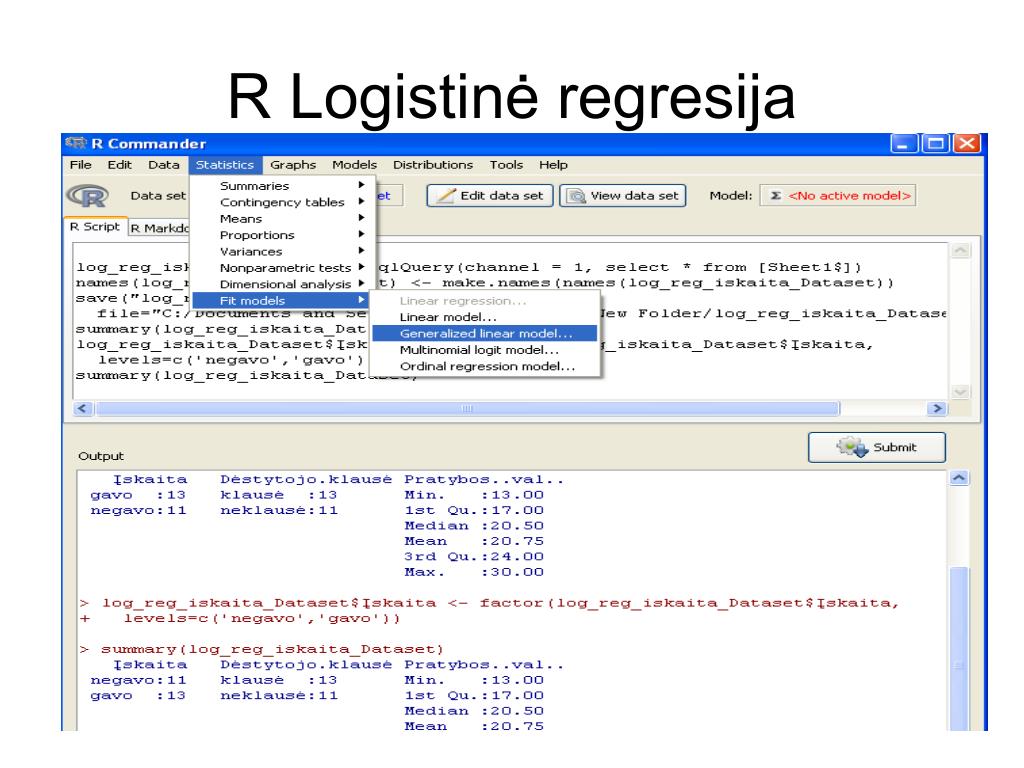Image resolution: width=1024 pixels, height=768 pixels.
Task: Choose Multinomial logit model...
Action: click(485, 349)
